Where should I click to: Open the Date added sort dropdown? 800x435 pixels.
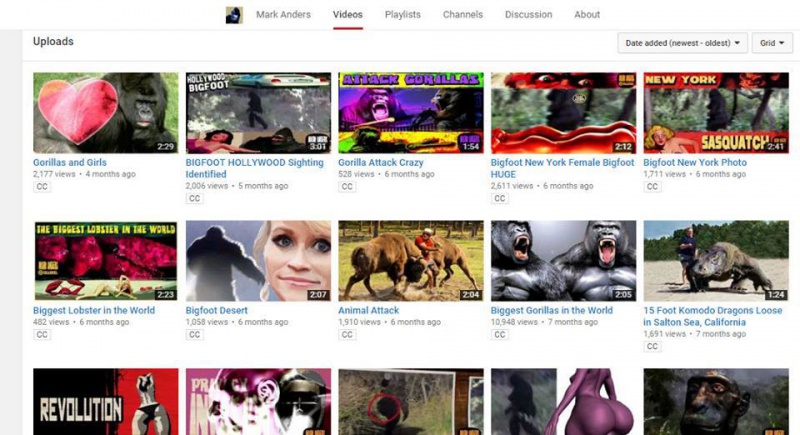tap(683, 43)
